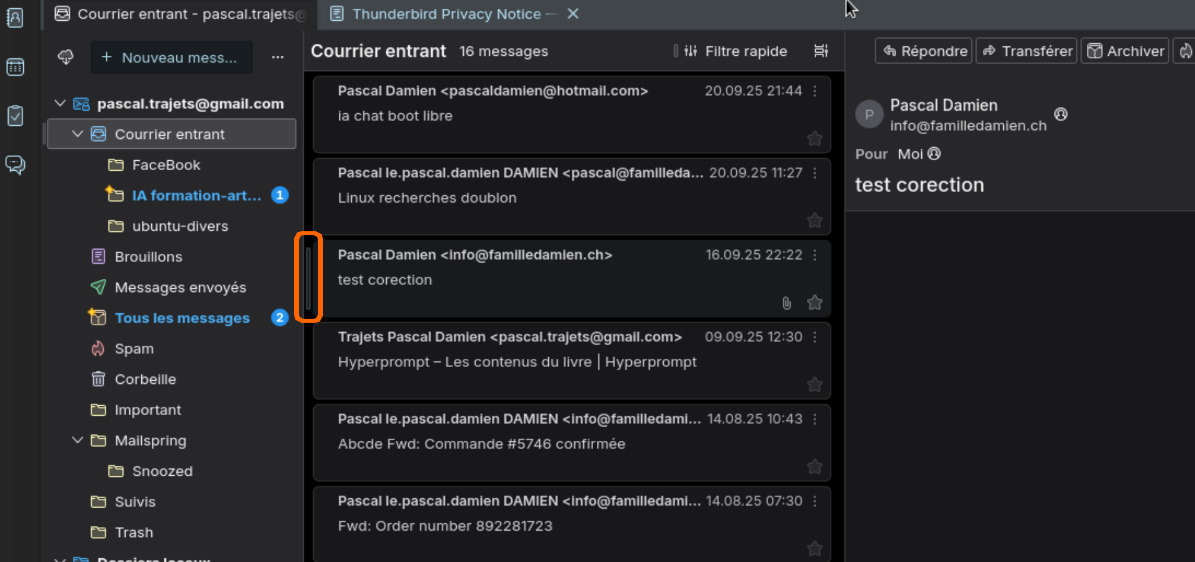The height and width of the screenshot is (562, 1195).
Task: Open the Calendar space icon
Action: [x=15, y=67]
